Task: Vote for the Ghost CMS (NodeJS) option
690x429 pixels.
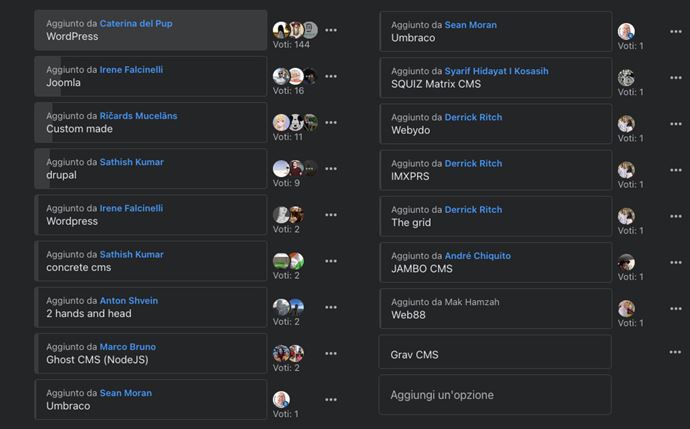Action: pos(150,353)
